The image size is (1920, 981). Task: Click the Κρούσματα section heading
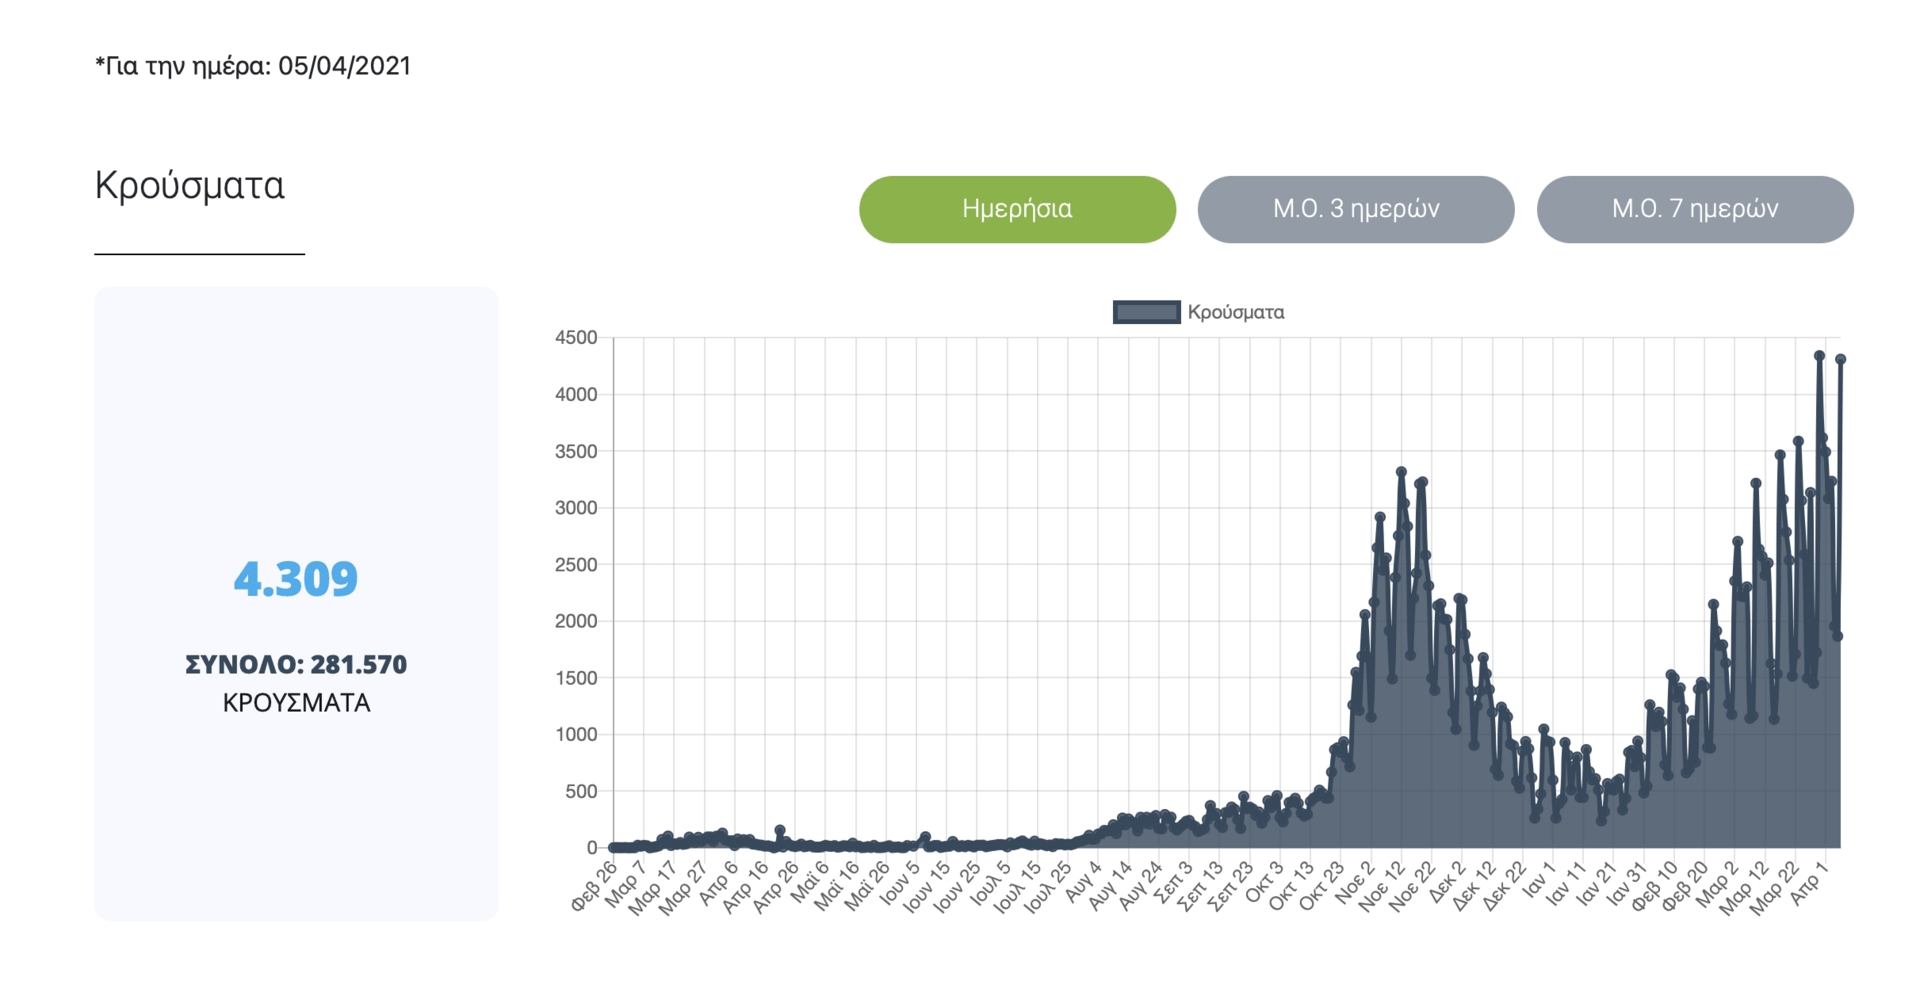click(x=190, y=186)
